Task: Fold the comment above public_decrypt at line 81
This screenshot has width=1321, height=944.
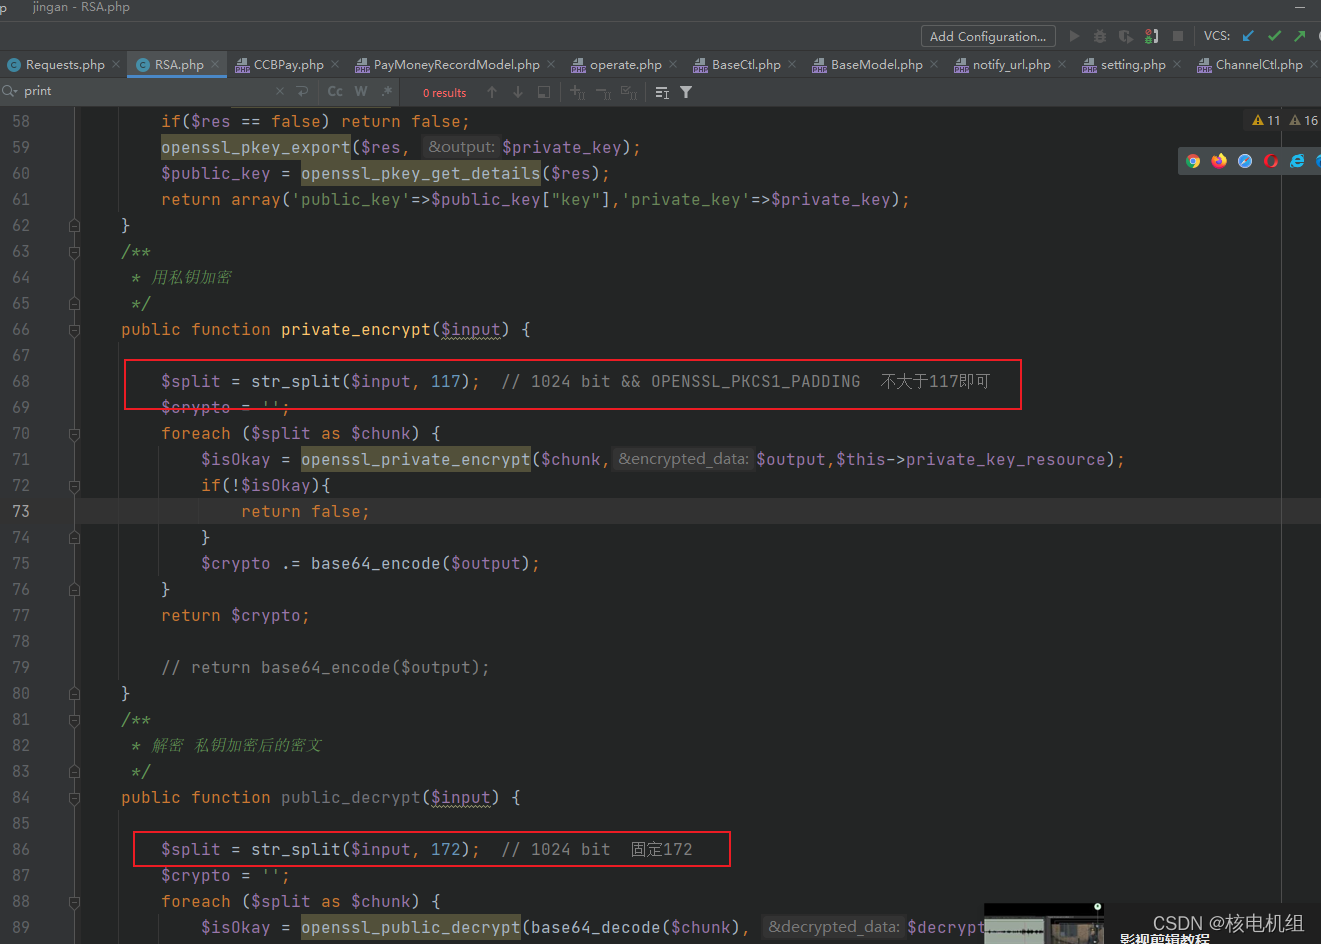Action: click(74, 719)
